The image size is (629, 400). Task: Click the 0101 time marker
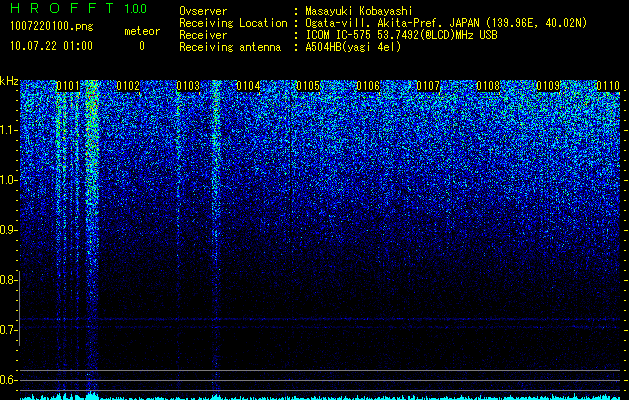pos(68,86)
